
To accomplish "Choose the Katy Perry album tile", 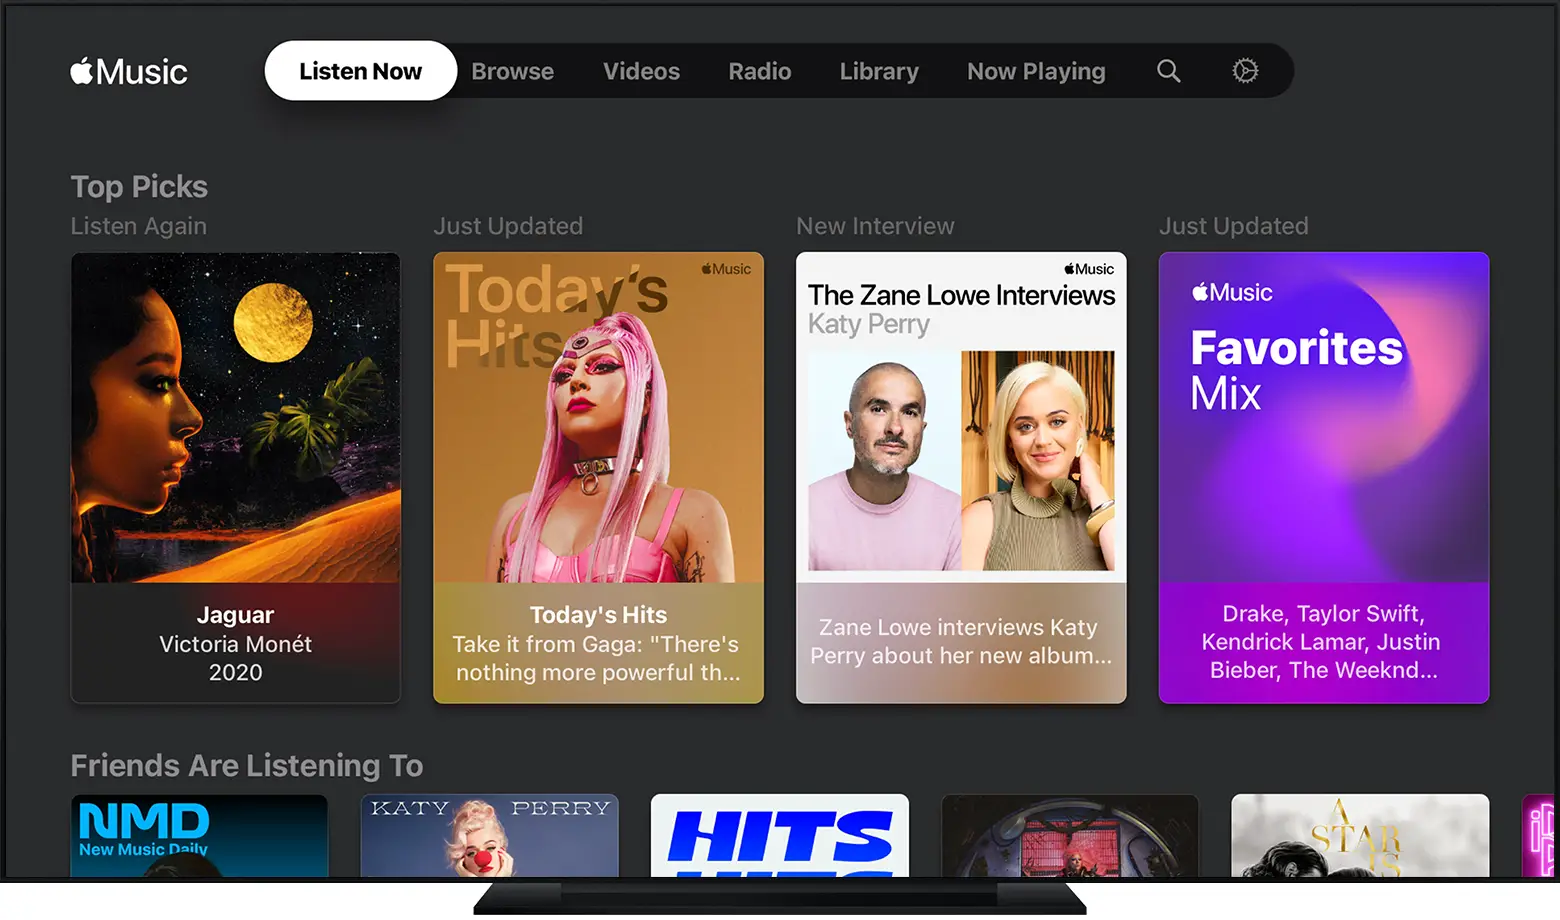I will point(489,835).
